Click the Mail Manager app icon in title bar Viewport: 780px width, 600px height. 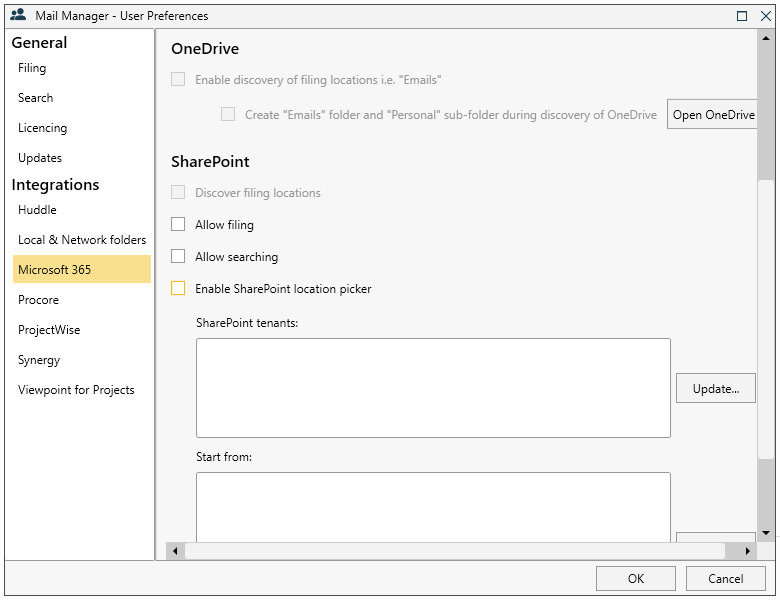coord(17,15)
